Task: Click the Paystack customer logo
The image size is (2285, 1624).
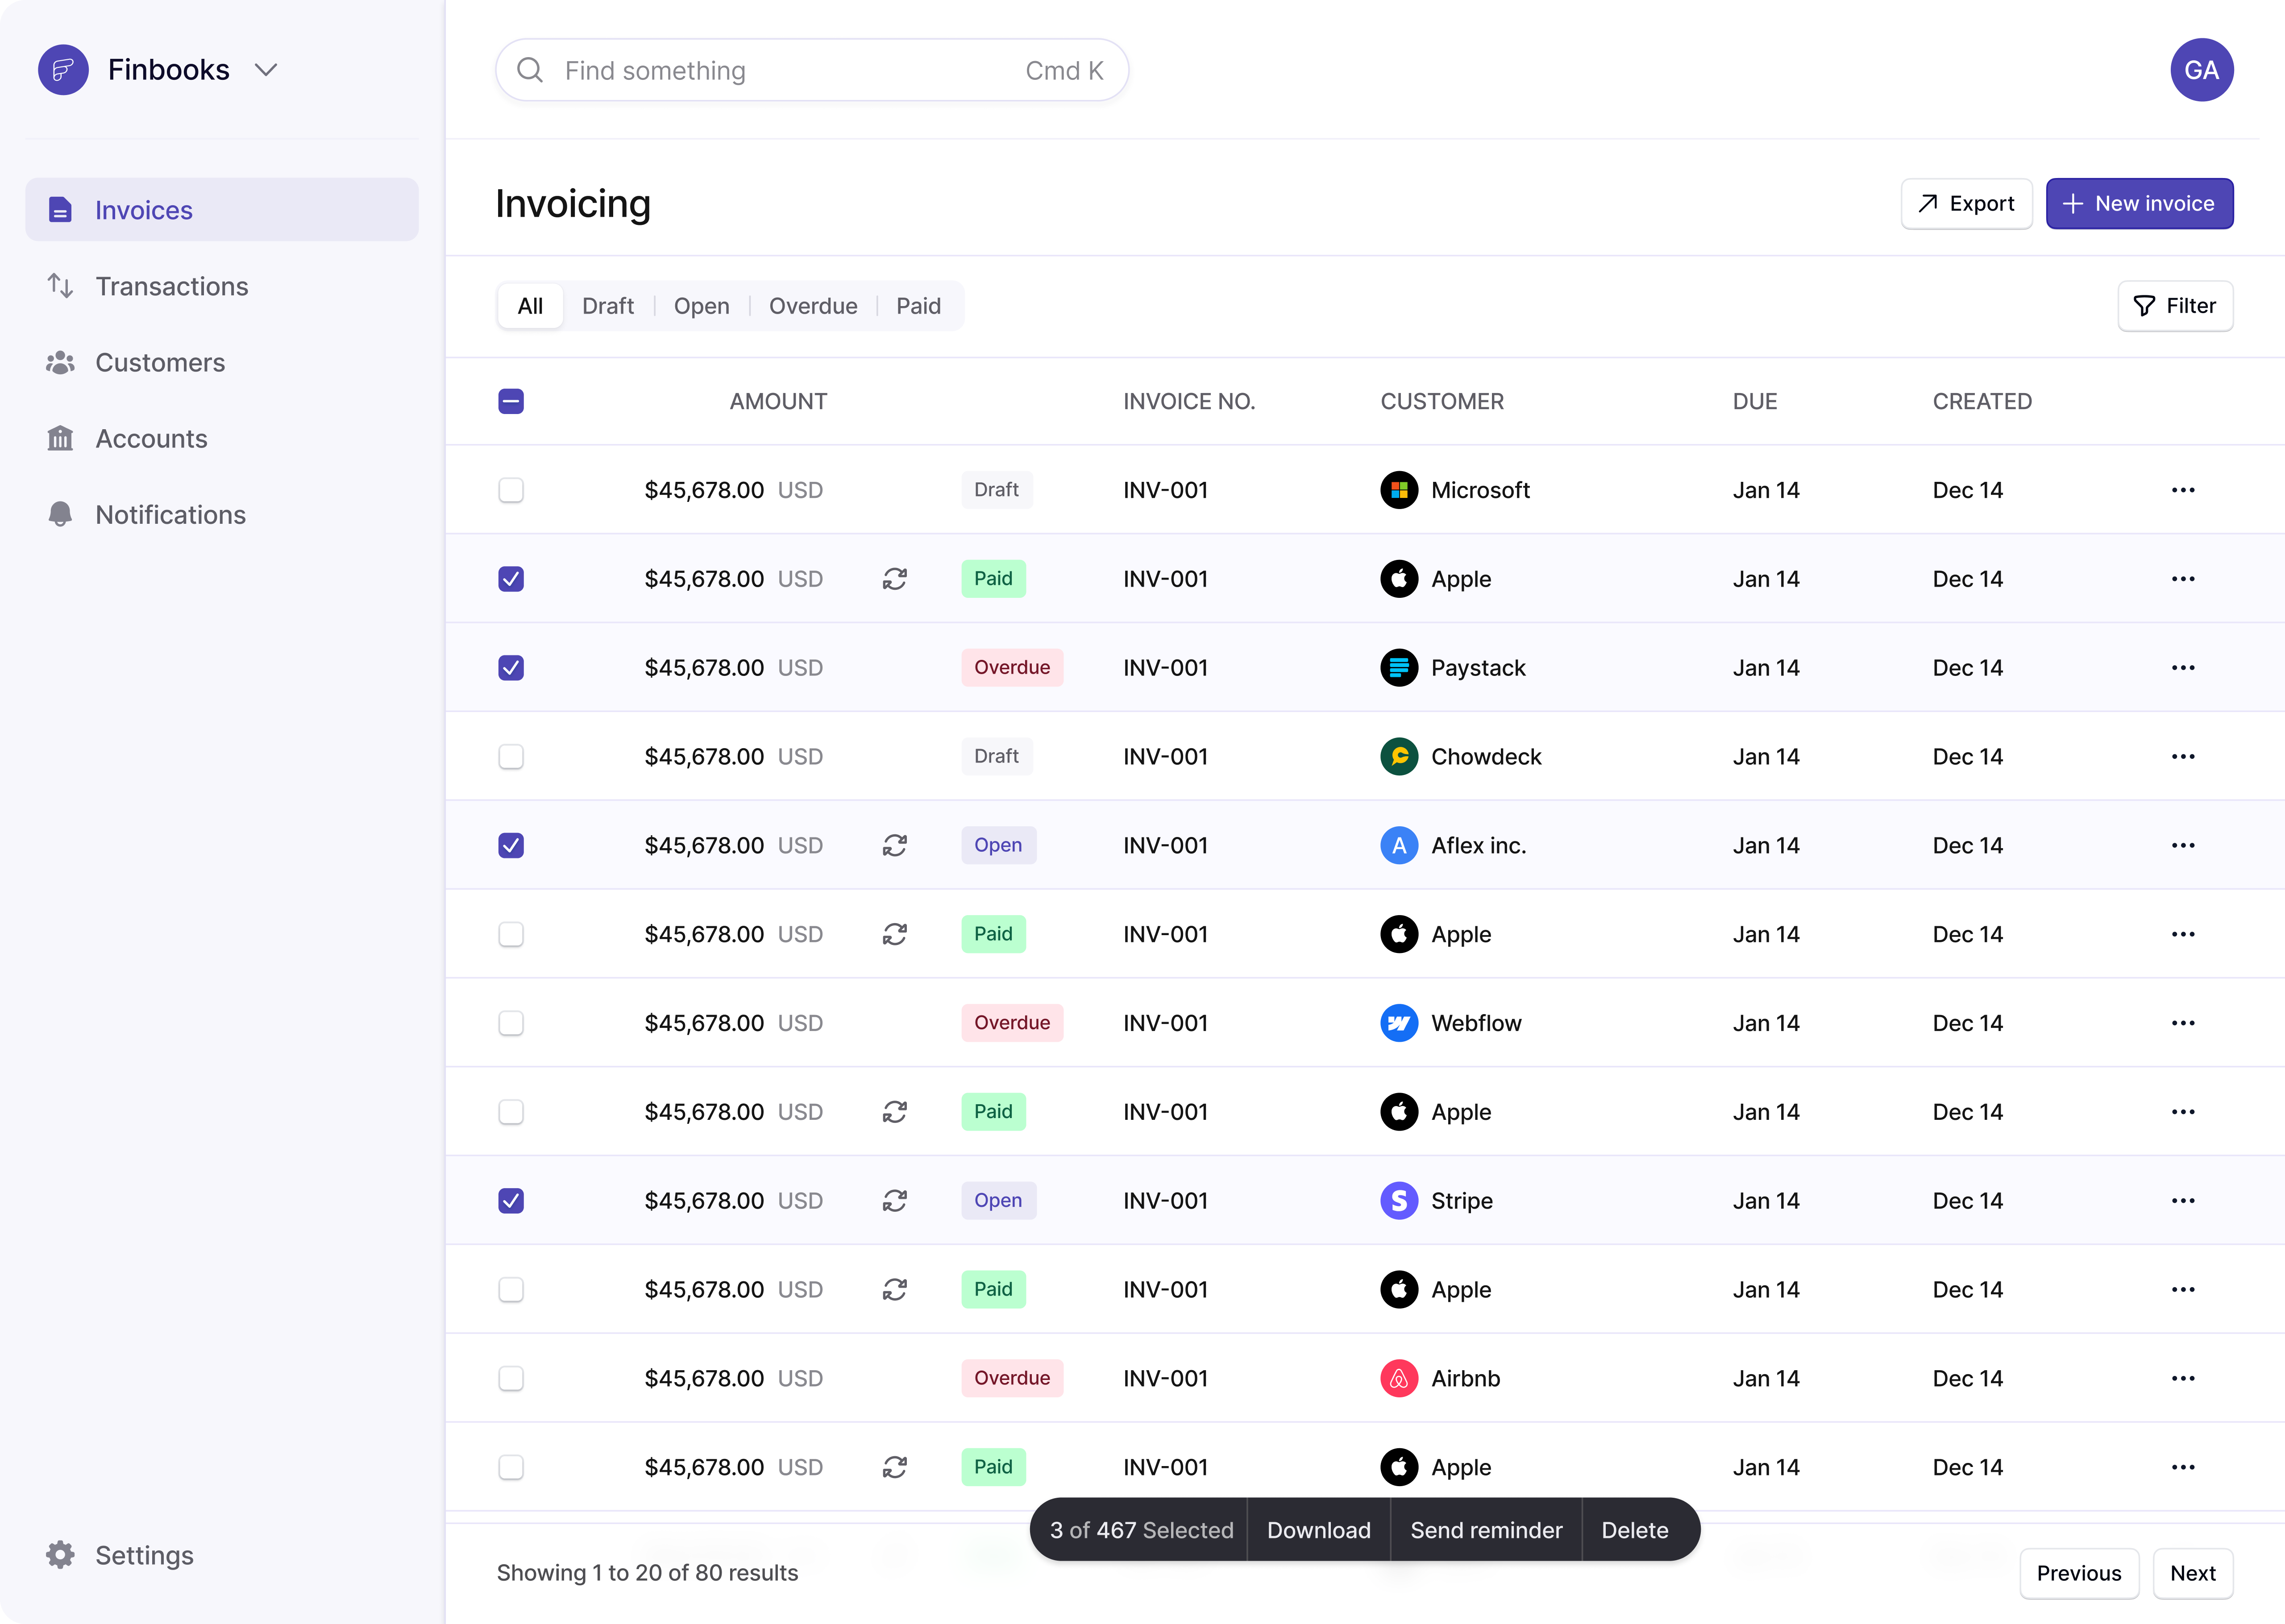Action: tap(1399, 668)
